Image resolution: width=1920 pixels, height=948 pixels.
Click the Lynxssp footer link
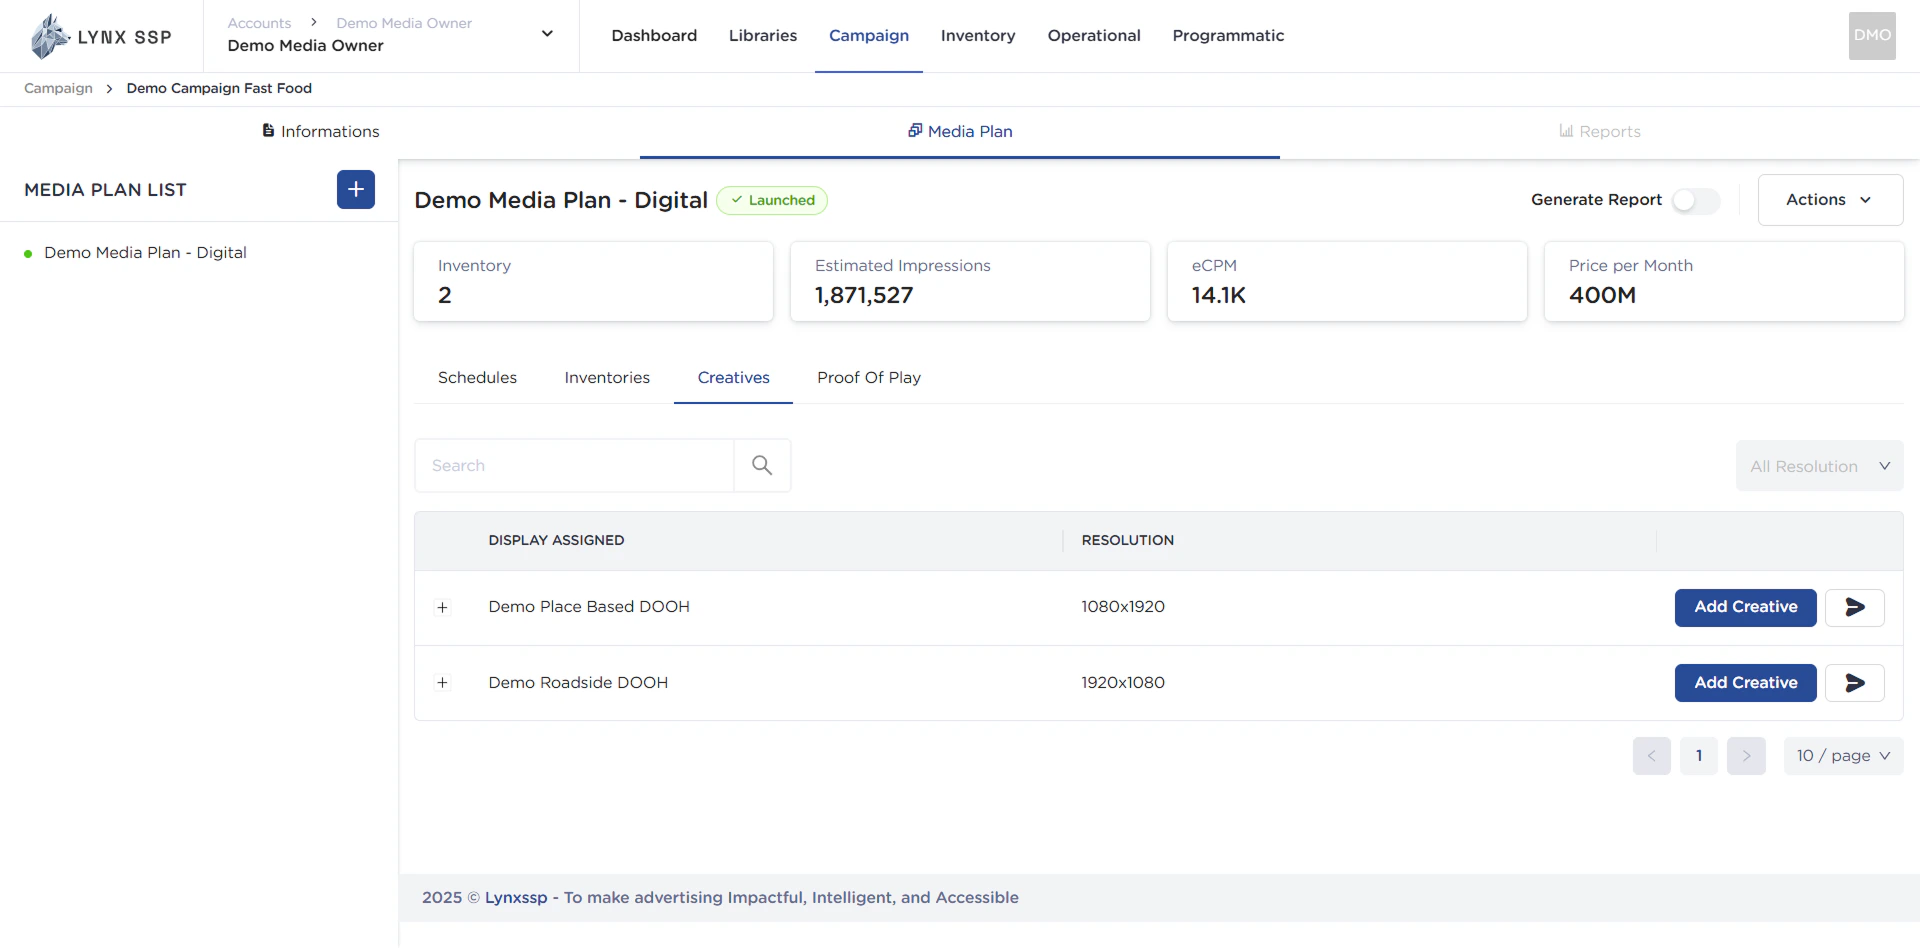pyautogui.click(x=516, y=898)
